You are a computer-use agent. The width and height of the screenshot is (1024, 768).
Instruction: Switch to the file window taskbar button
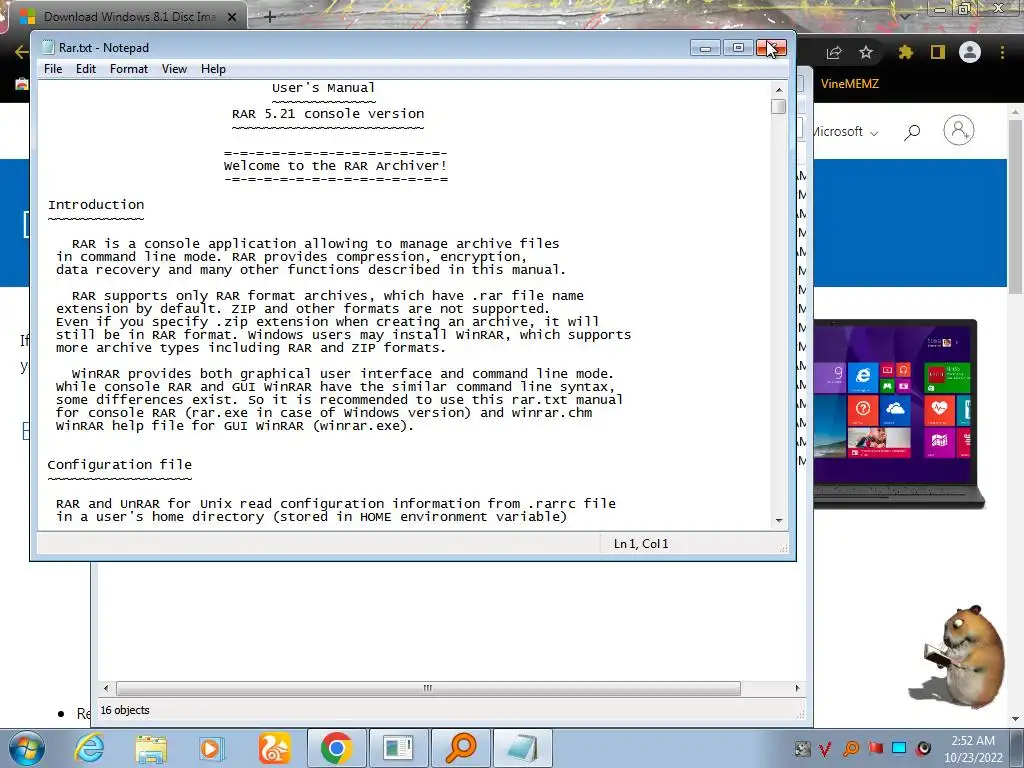point(398,748)
